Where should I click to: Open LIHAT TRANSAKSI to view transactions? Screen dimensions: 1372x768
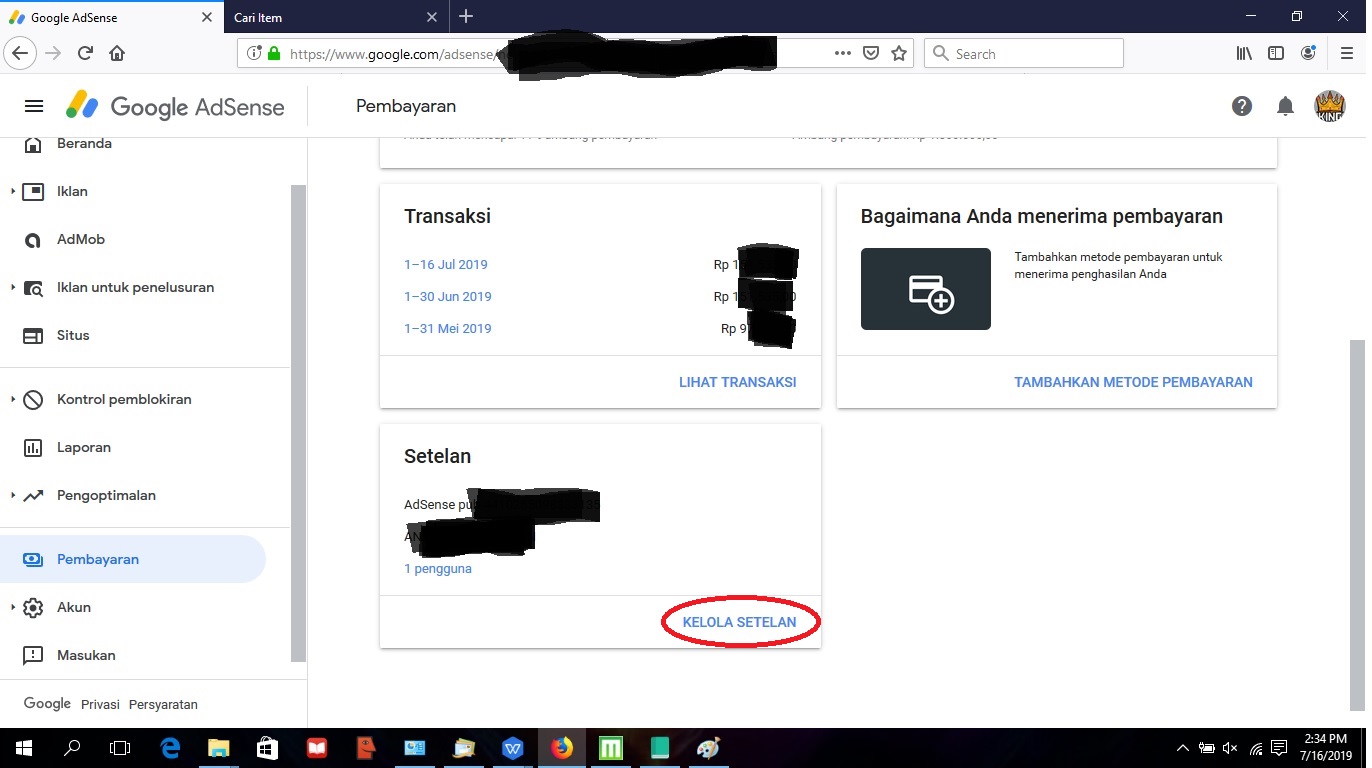pos(737,382)
